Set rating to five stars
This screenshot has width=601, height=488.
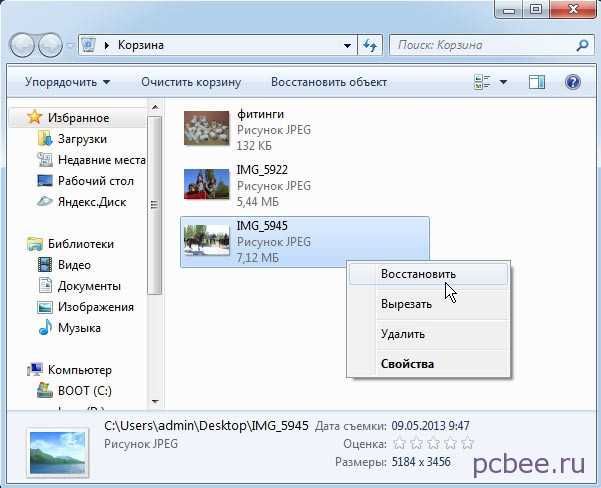tap(467, 444)
